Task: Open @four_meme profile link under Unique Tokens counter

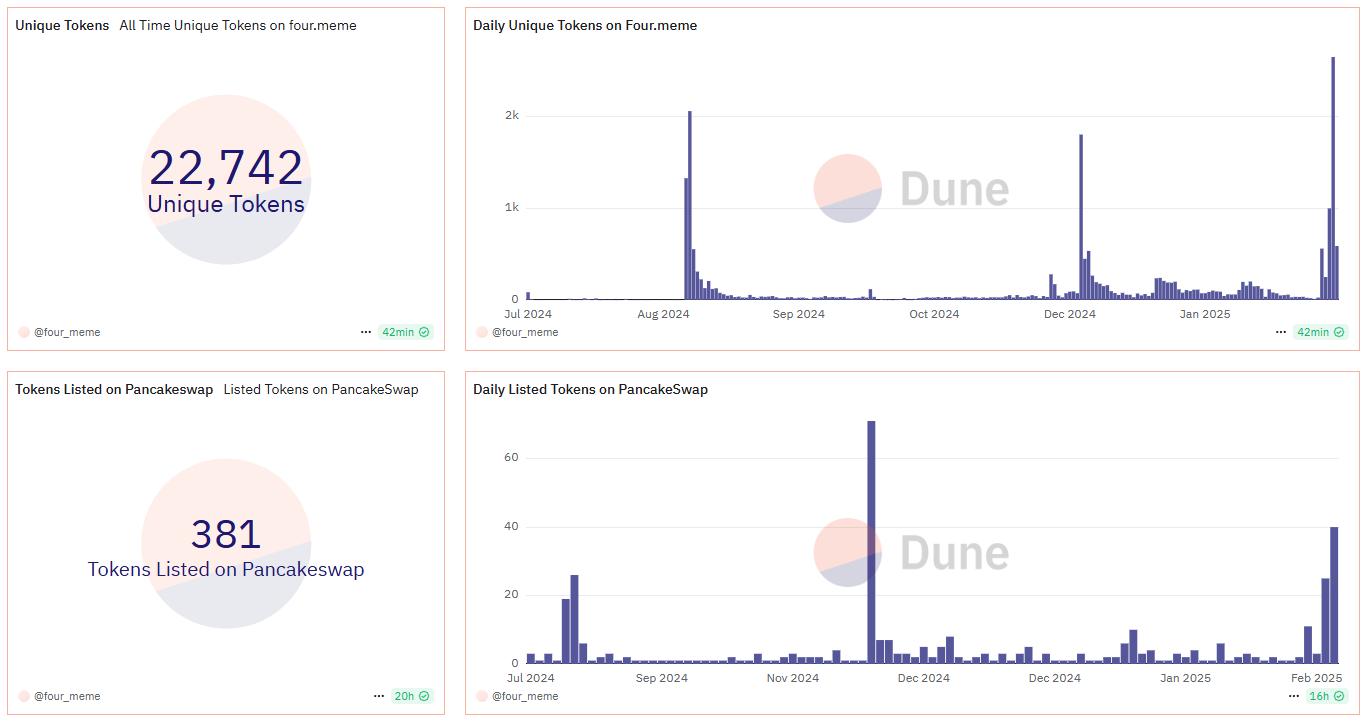Action: tap(67, 332)
